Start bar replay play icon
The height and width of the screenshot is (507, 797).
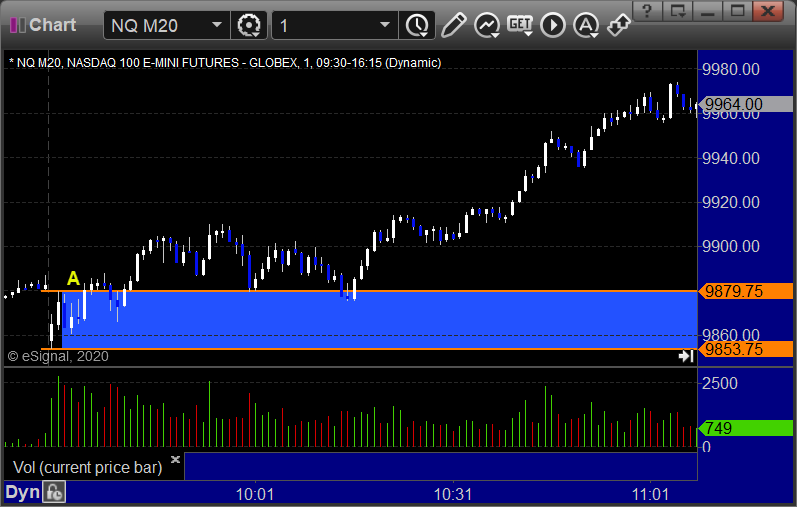[x=553, y=25]
